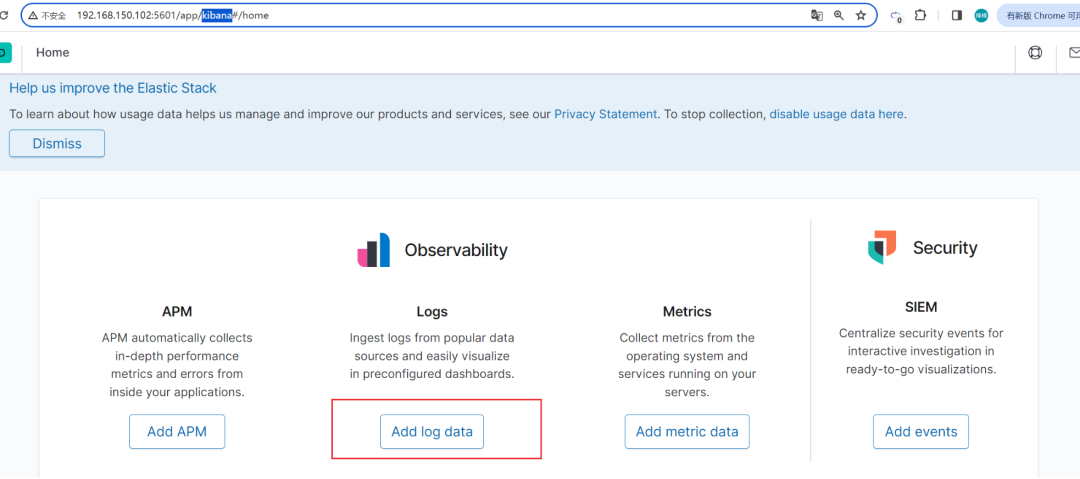1080x479 pixels.
Task: Open the Privacy Statement link
Action: pyautogui.click(x=605, y=114)
